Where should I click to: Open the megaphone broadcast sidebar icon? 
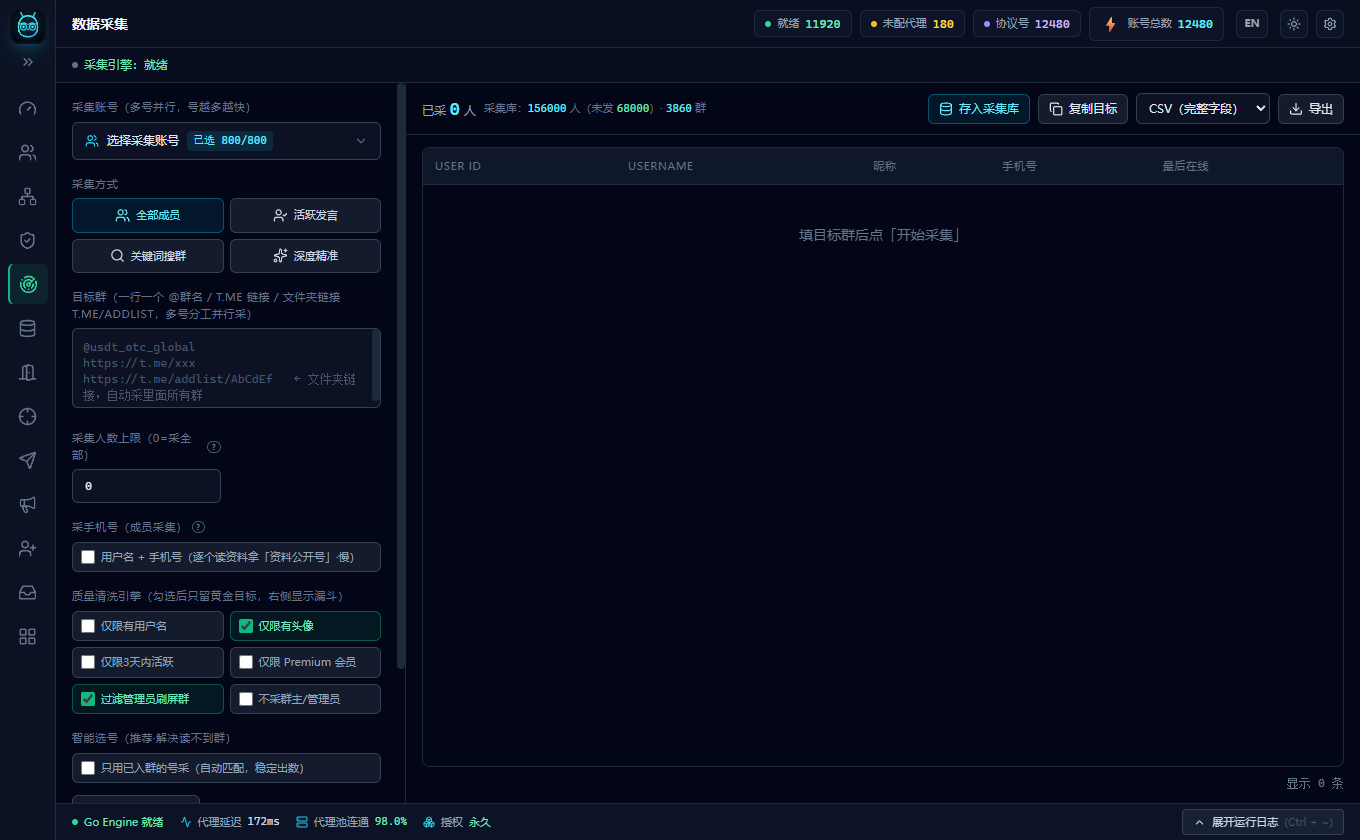click(28, 505)
